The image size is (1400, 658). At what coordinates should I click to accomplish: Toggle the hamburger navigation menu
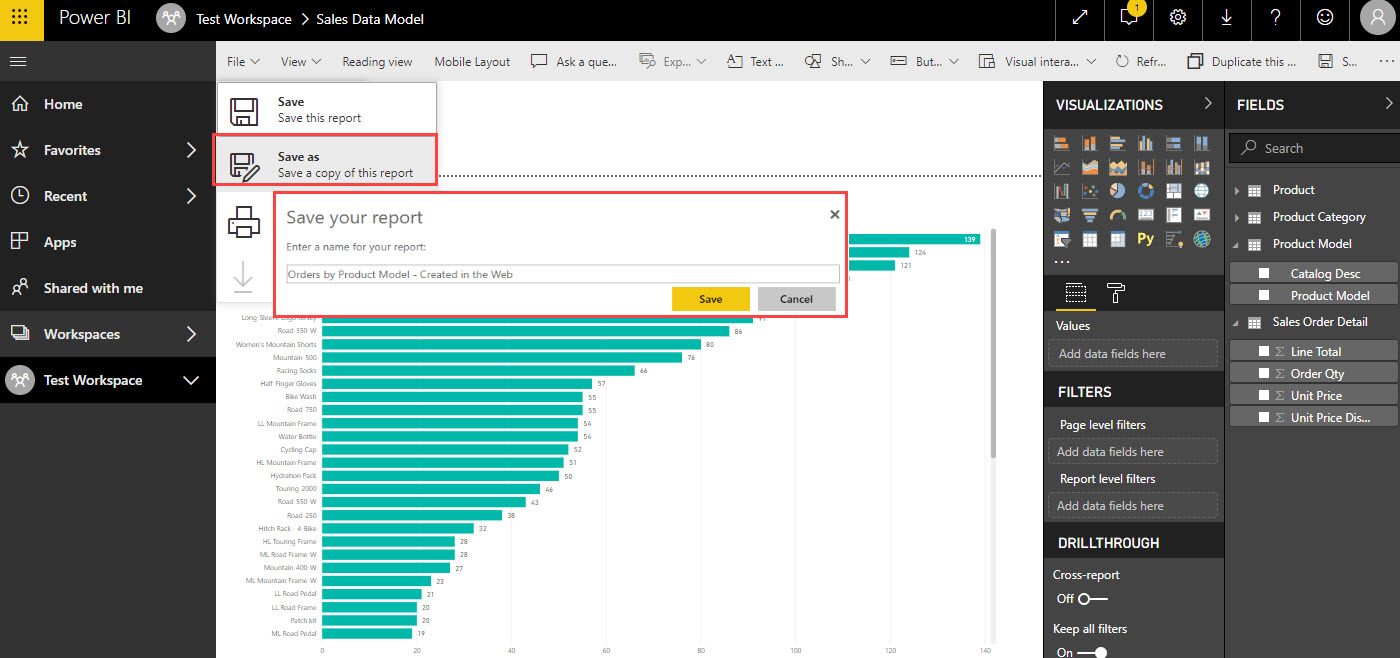point(18,61)
